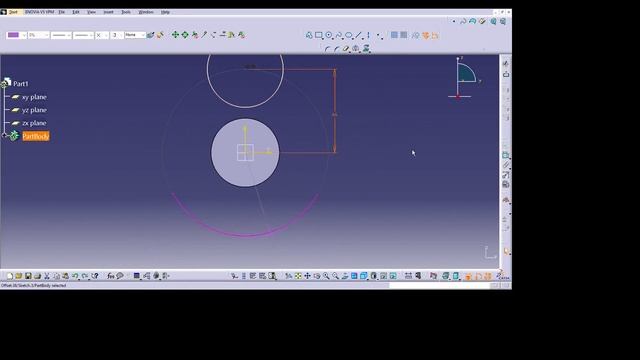Open the Formula fx icon

111,276
